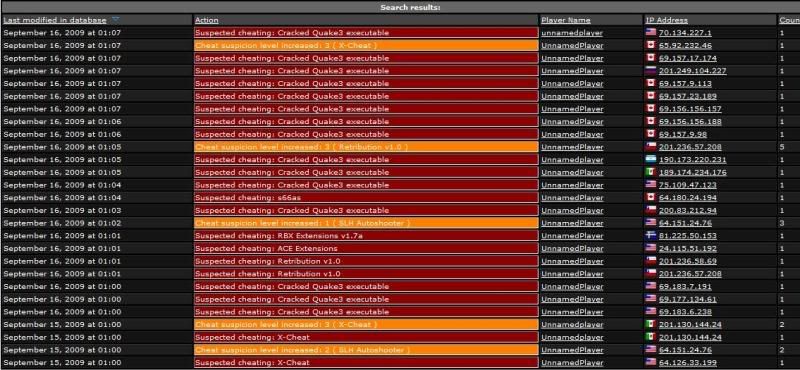
Task: Click sort arrow beside Last modified in database
Action: coord(116,20)
